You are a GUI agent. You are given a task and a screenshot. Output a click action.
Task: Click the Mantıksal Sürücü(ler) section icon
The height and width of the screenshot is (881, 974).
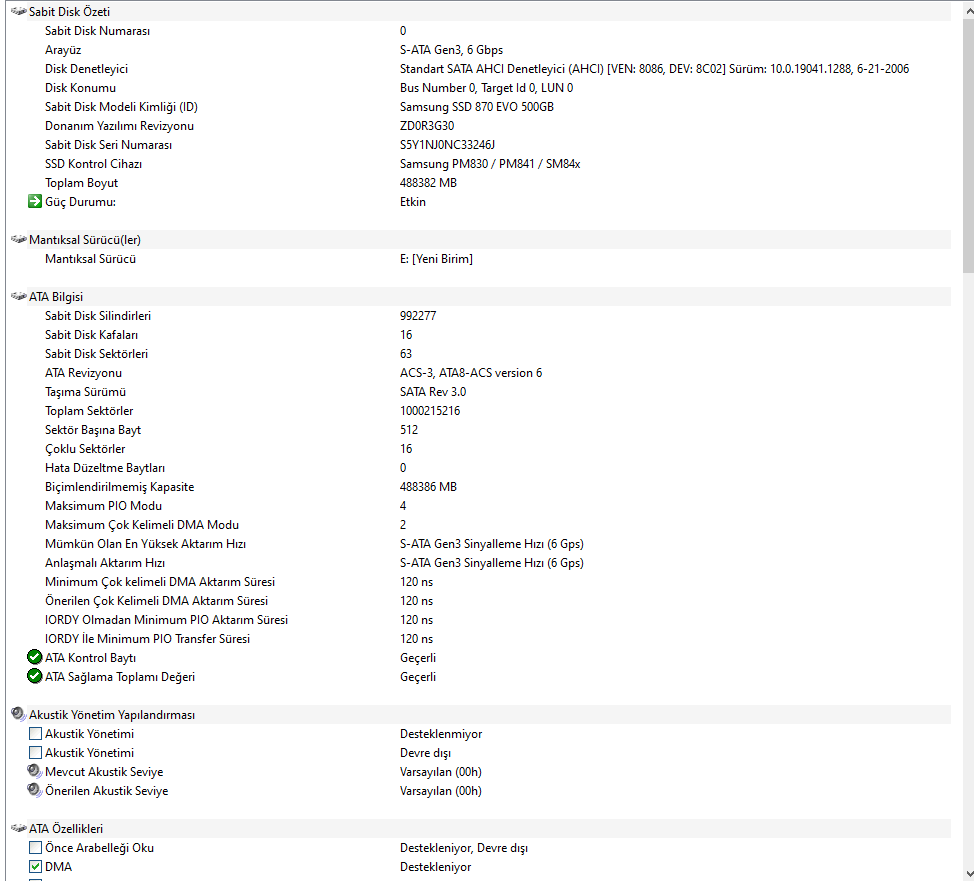[x=19, y=239]
